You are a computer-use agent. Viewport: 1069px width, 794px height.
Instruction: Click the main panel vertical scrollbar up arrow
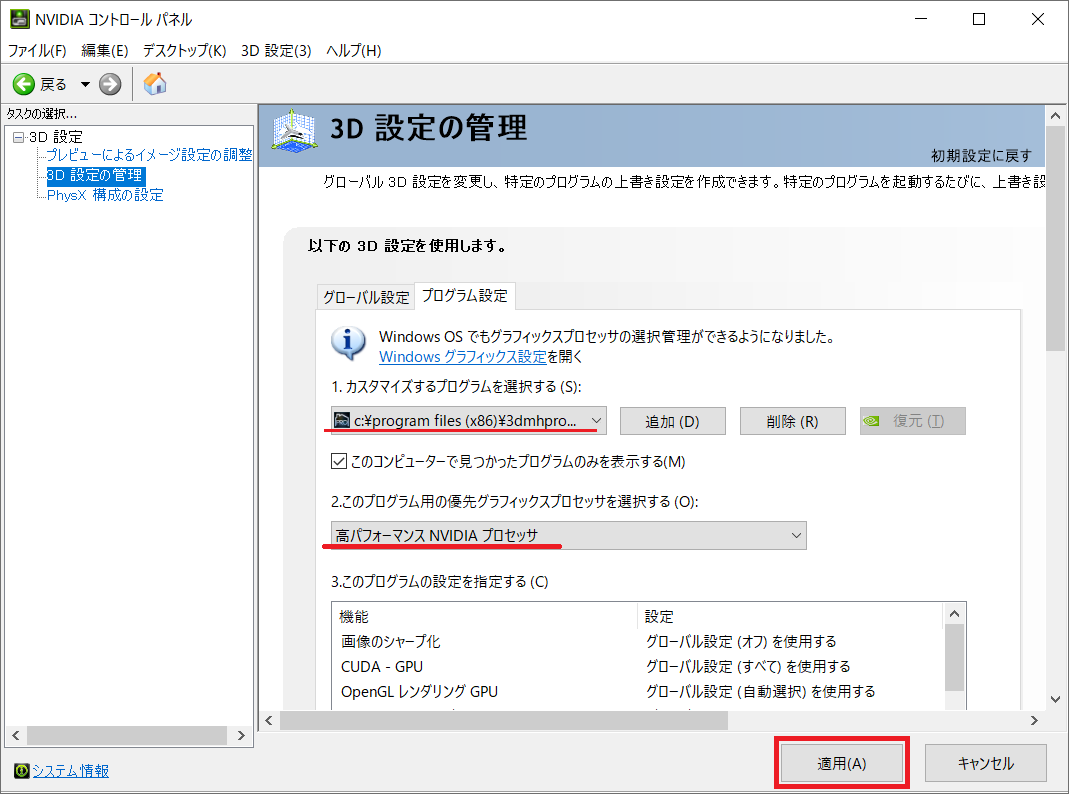click(x=1055, y=116)
